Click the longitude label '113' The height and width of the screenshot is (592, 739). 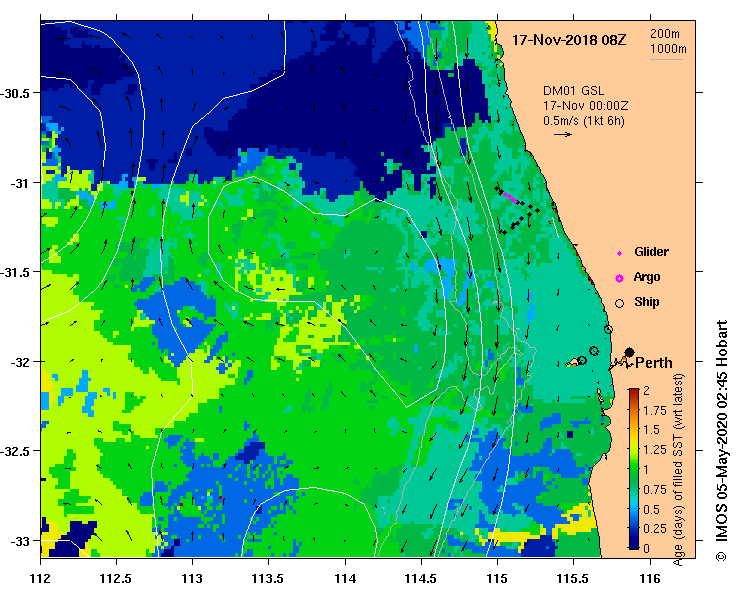coord(192,578)
